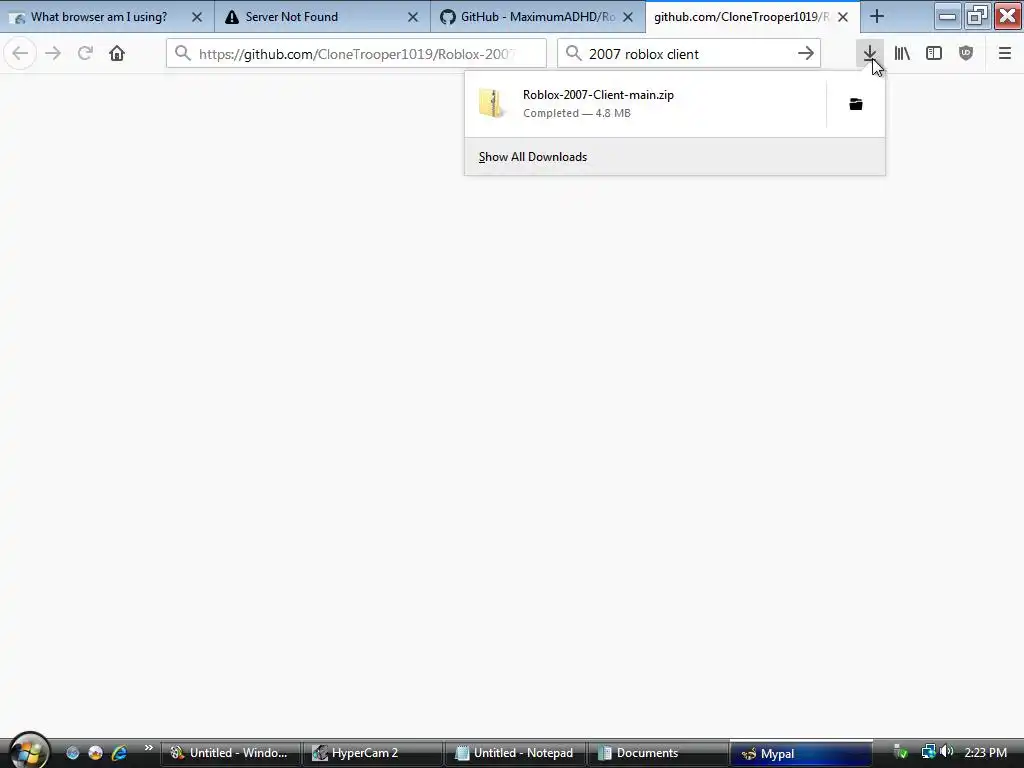Focus the URL address bar
This screenshot has width=1024, height=768.
[356, 54]
